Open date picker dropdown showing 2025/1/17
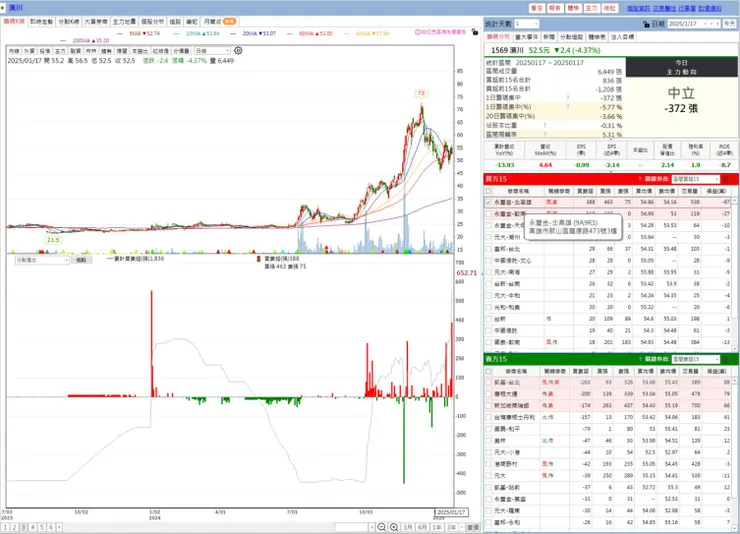This screenshot has height=534, width=740. [x=706, y=24]
